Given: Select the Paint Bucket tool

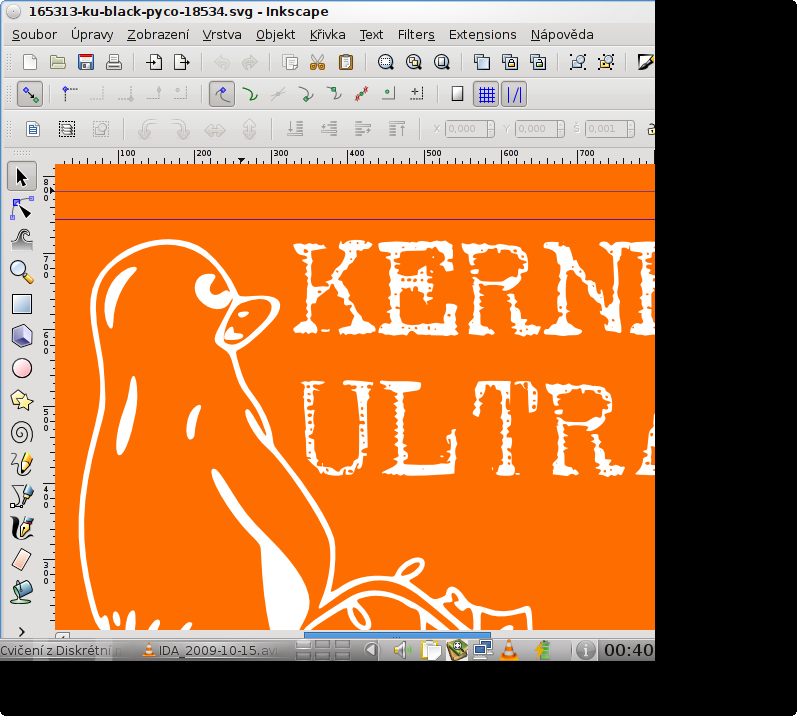Looking at the screenshot, I should point(21,592).
